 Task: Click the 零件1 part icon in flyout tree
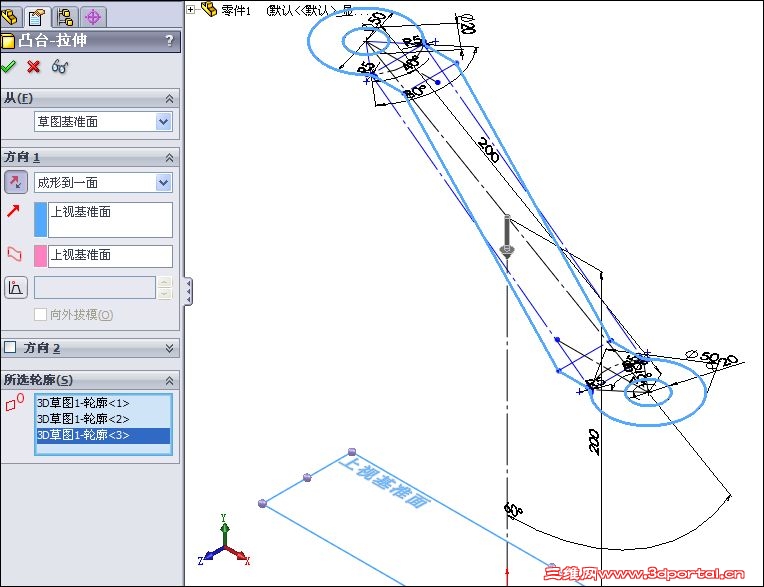(209, 8)
